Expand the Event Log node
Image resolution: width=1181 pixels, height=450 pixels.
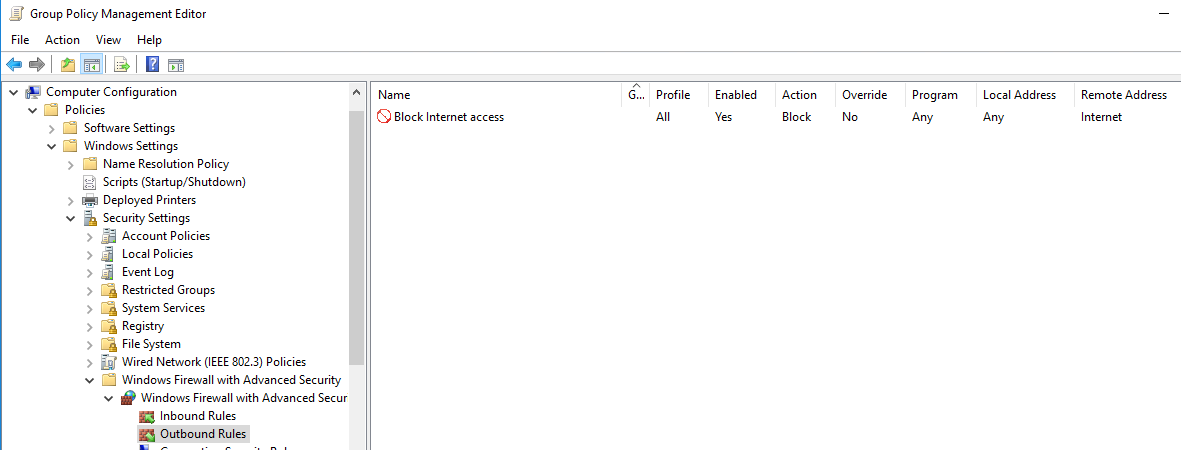[90, 273]
